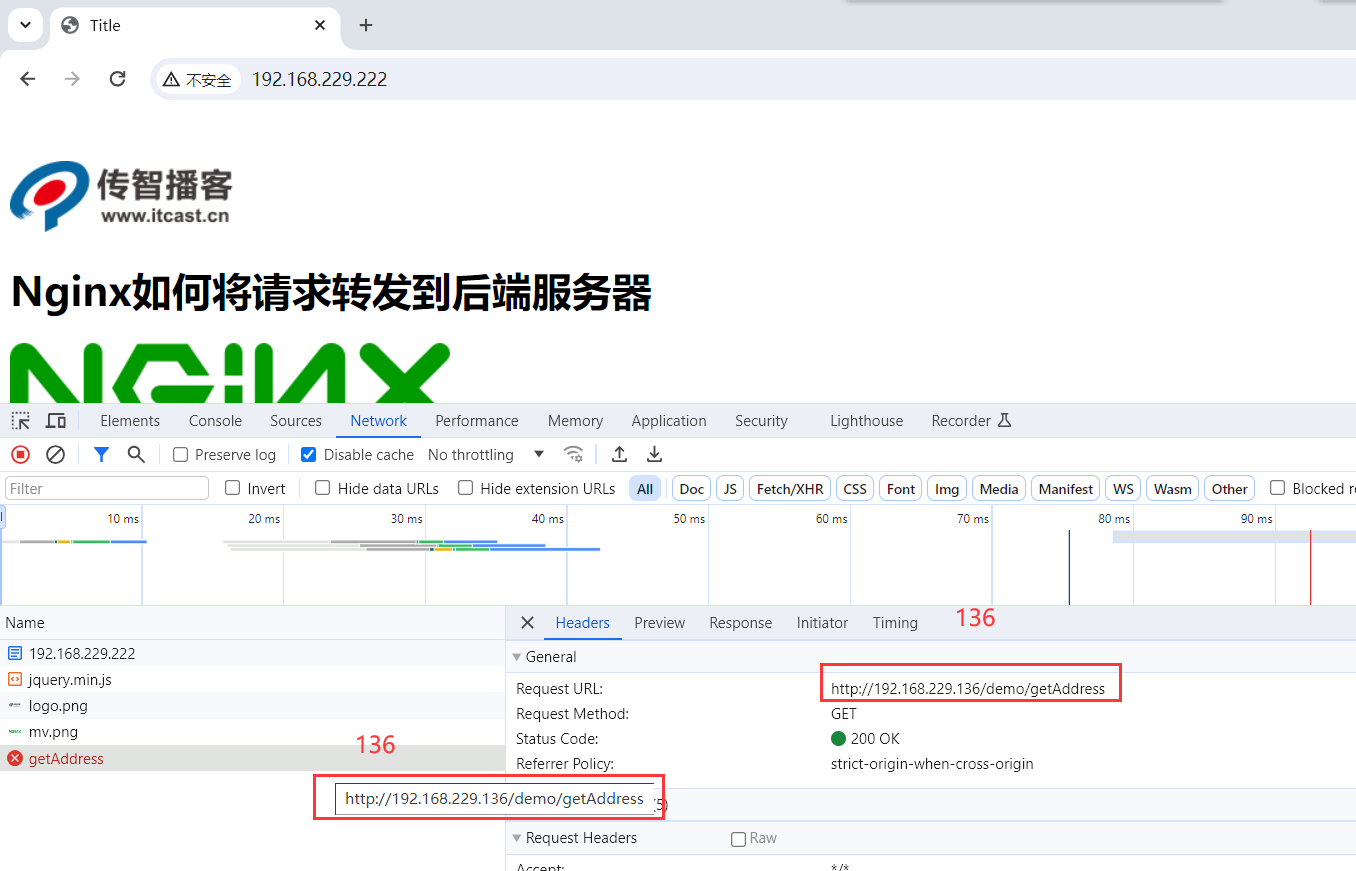This screenshot has width=1356, height=871.
Task: Select the jquery.min.js request row
Action: coord(252,679)
